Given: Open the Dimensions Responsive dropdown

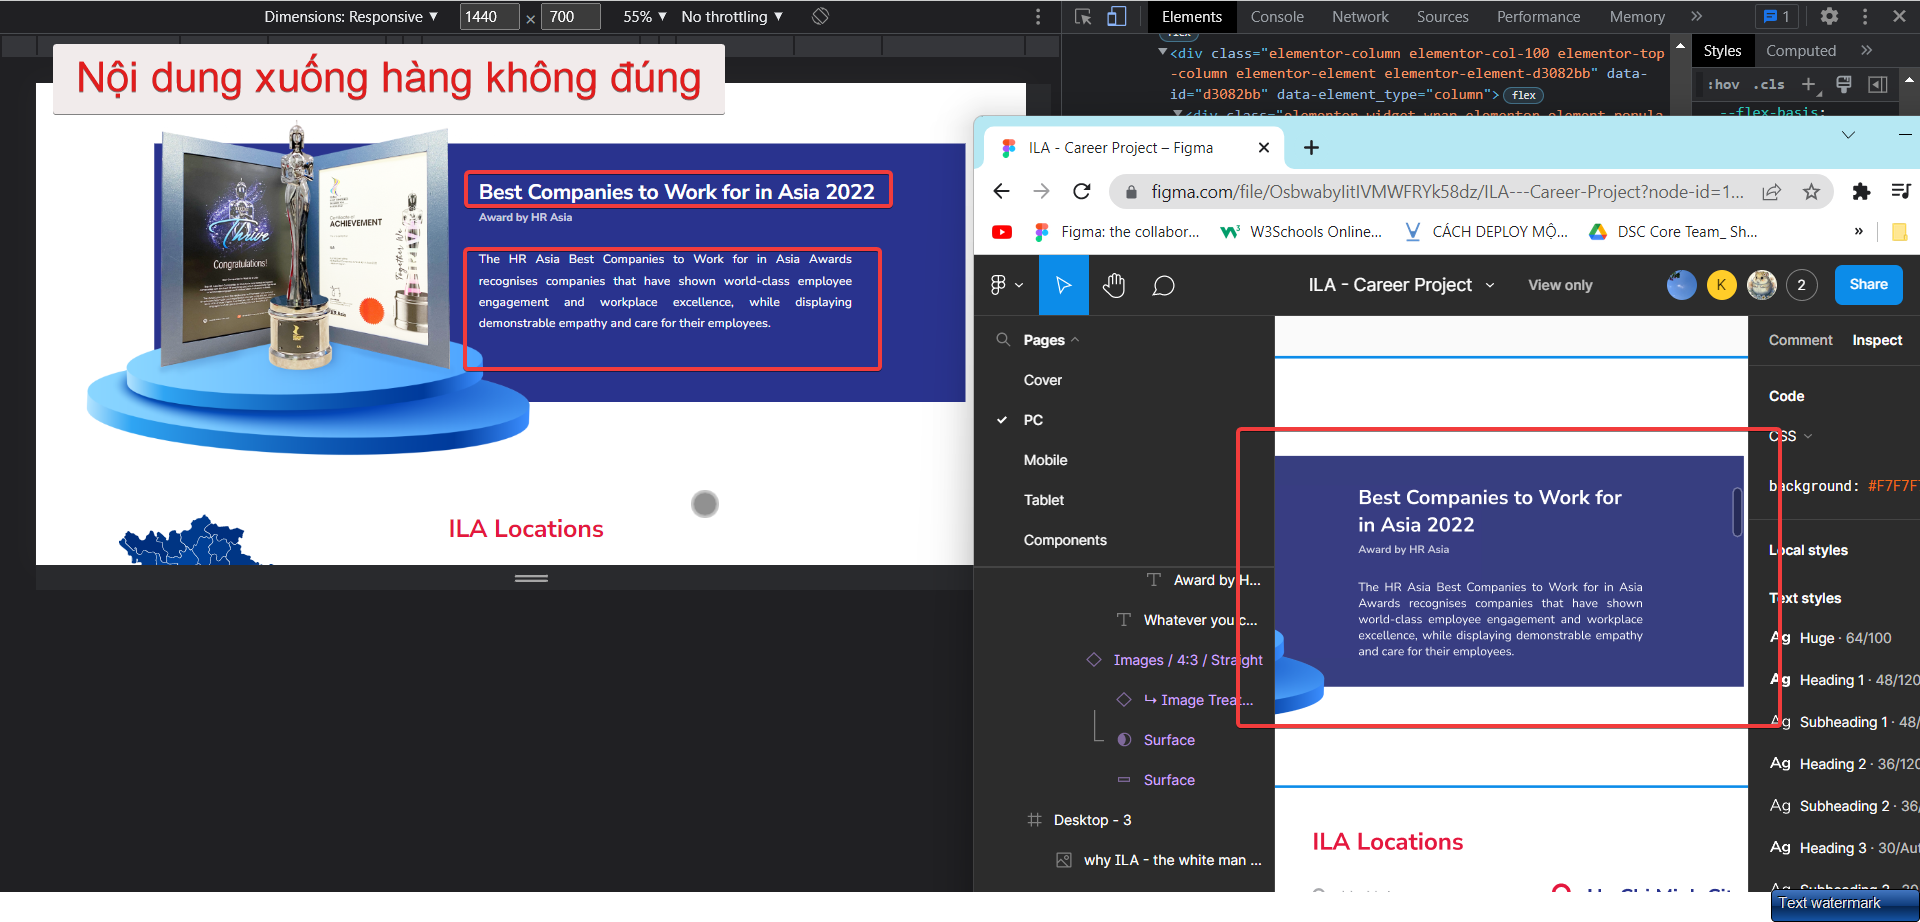Looking at the screenshot, I should [x=351, y=17].
